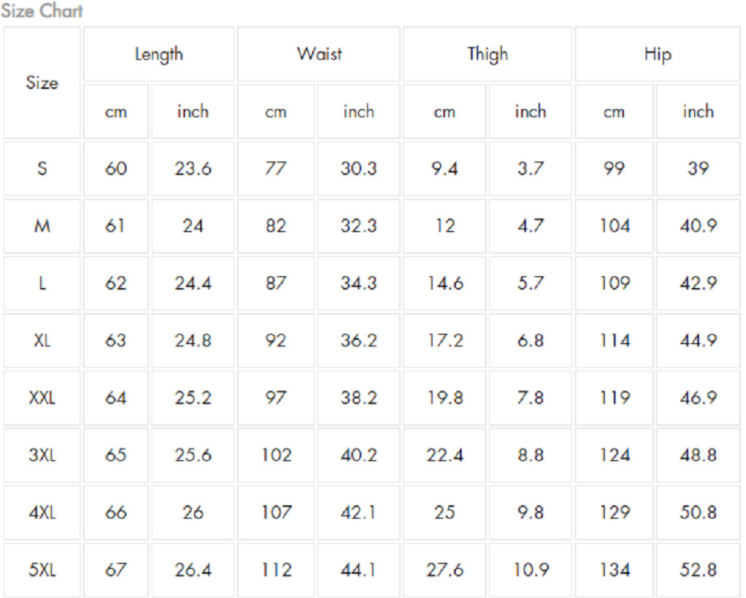Click the Hip column header
This screenshot has width=746, height=598.
(x=657, y=54)
